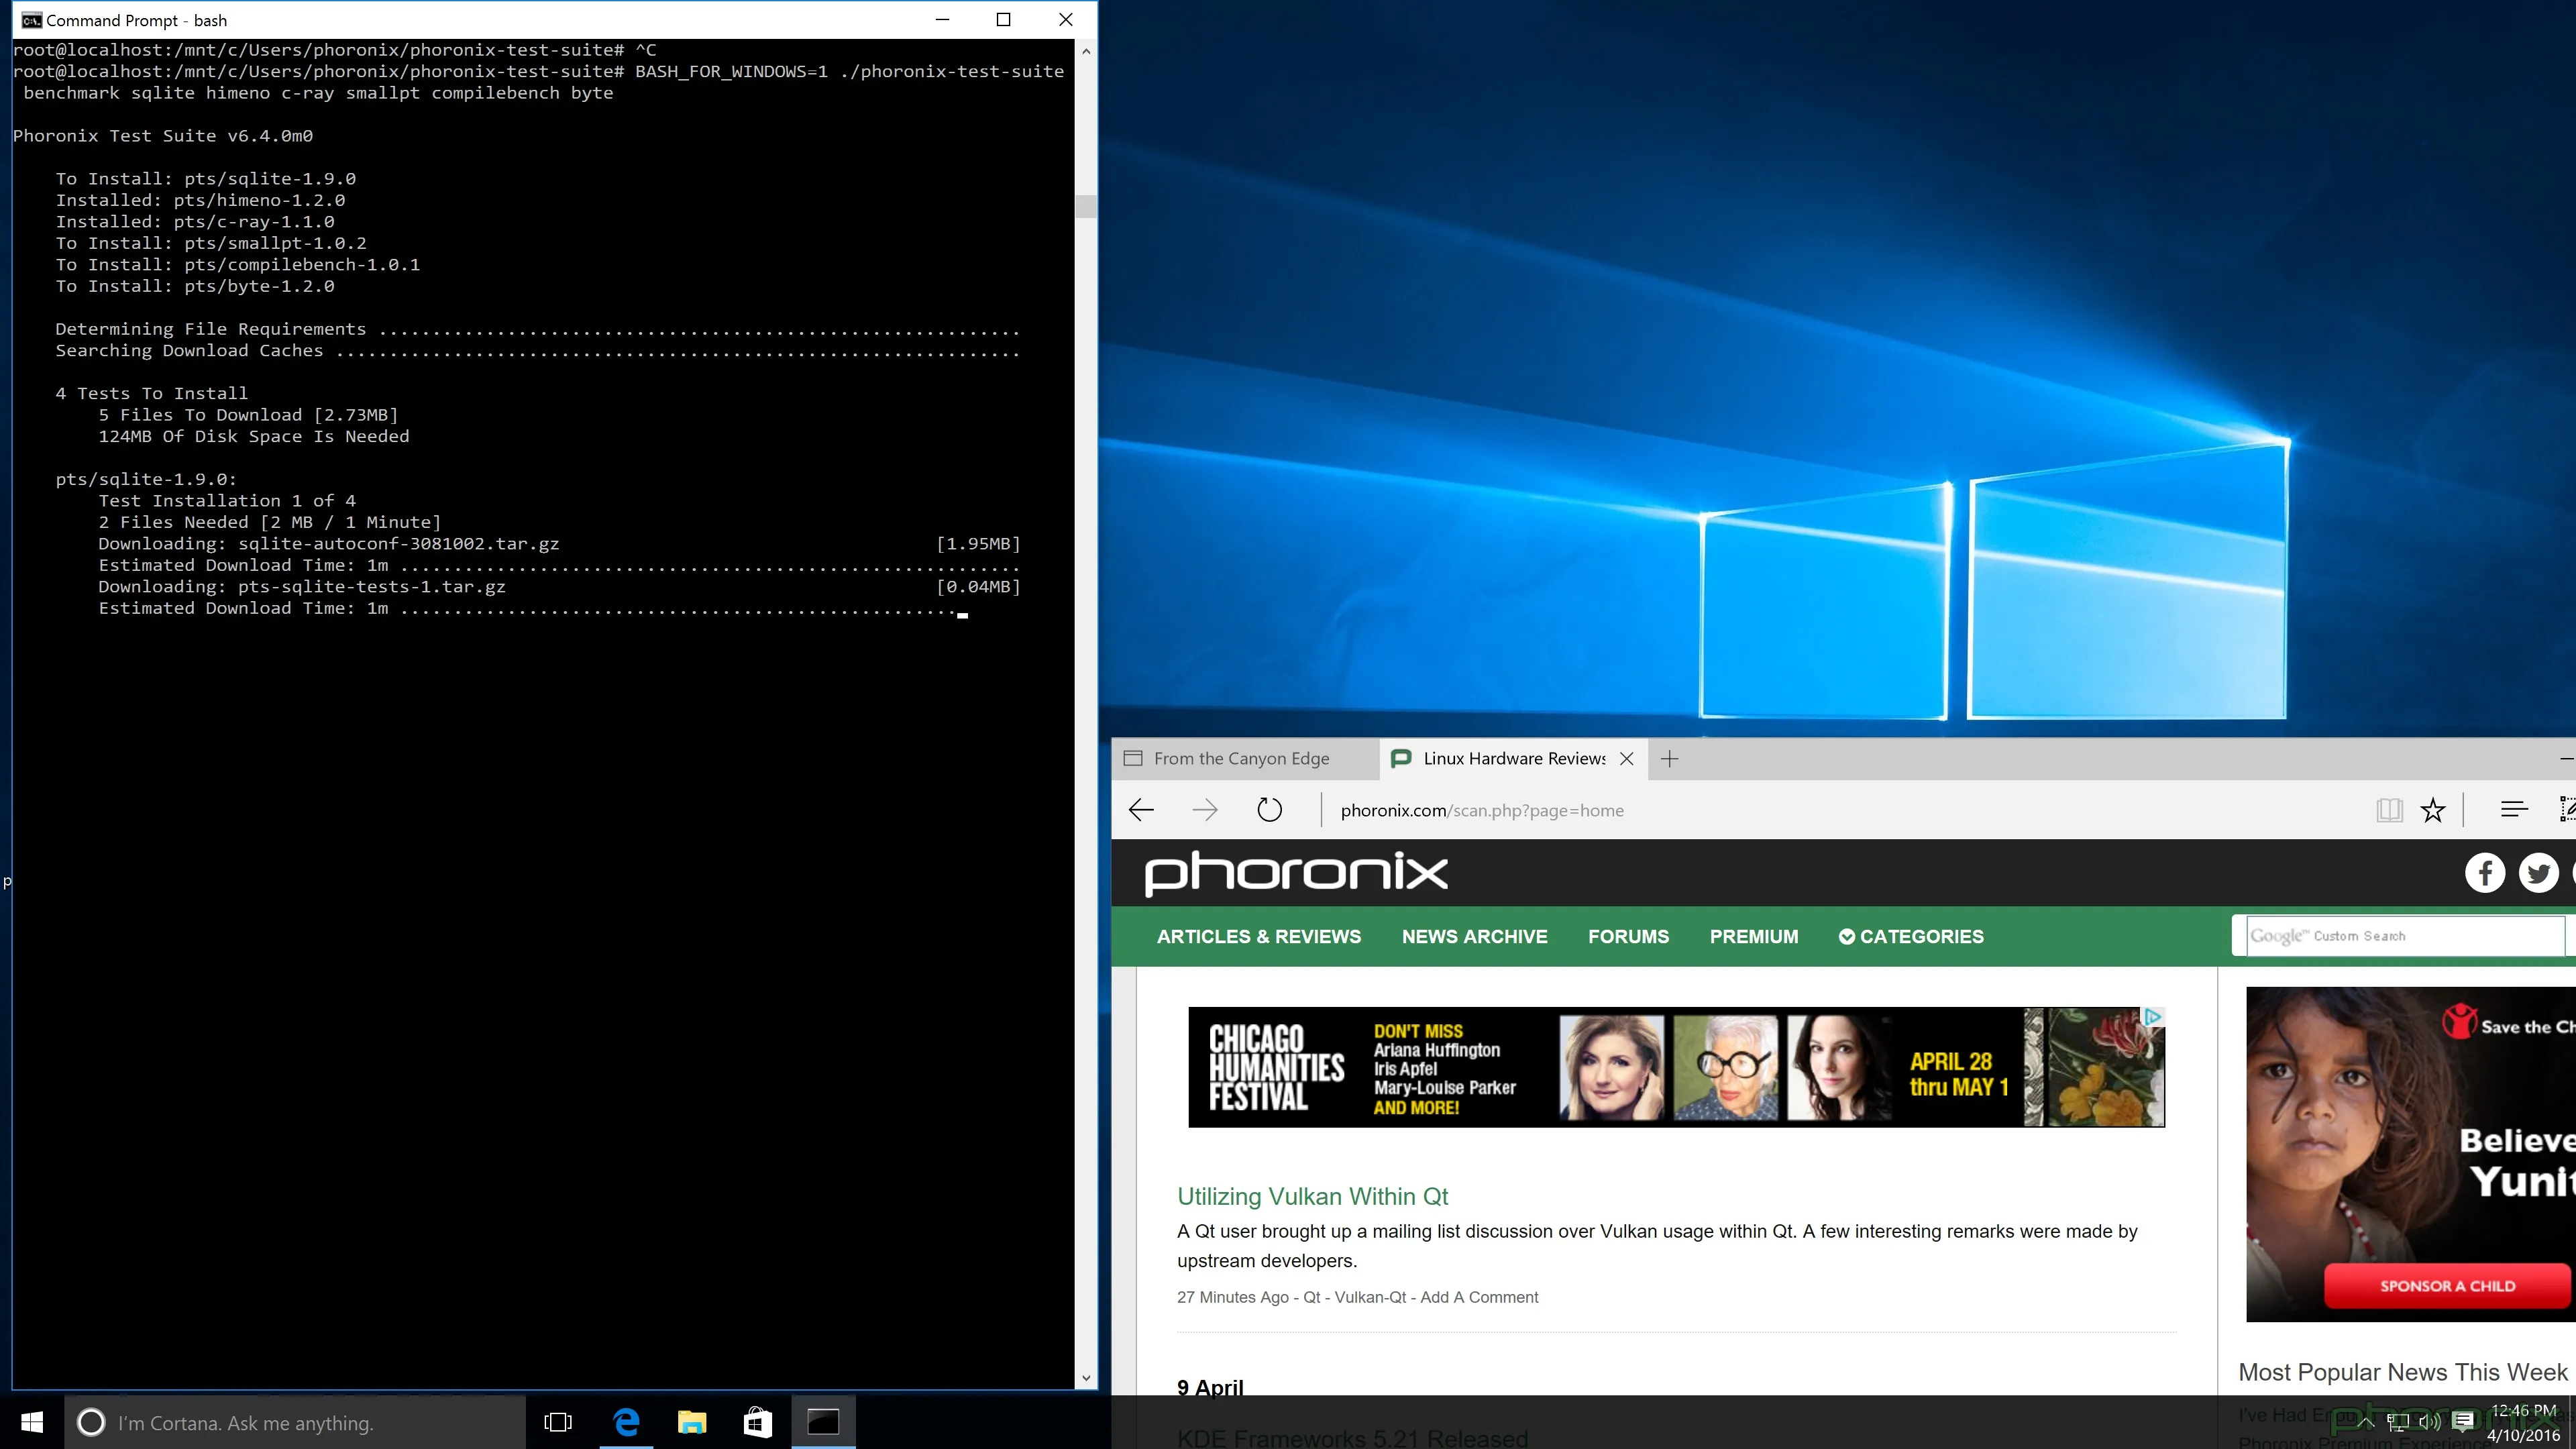Screen dimensions: 2576x1449
Task: Open the Action Center notifications icon
Action: tap(2463, 1422)
